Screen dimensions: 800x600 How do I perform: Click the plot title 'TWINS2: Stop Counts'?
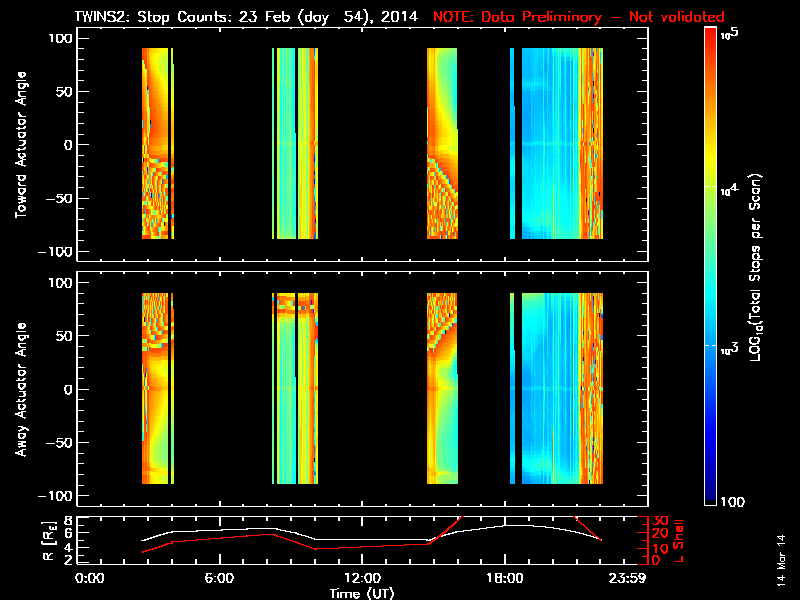150,17
